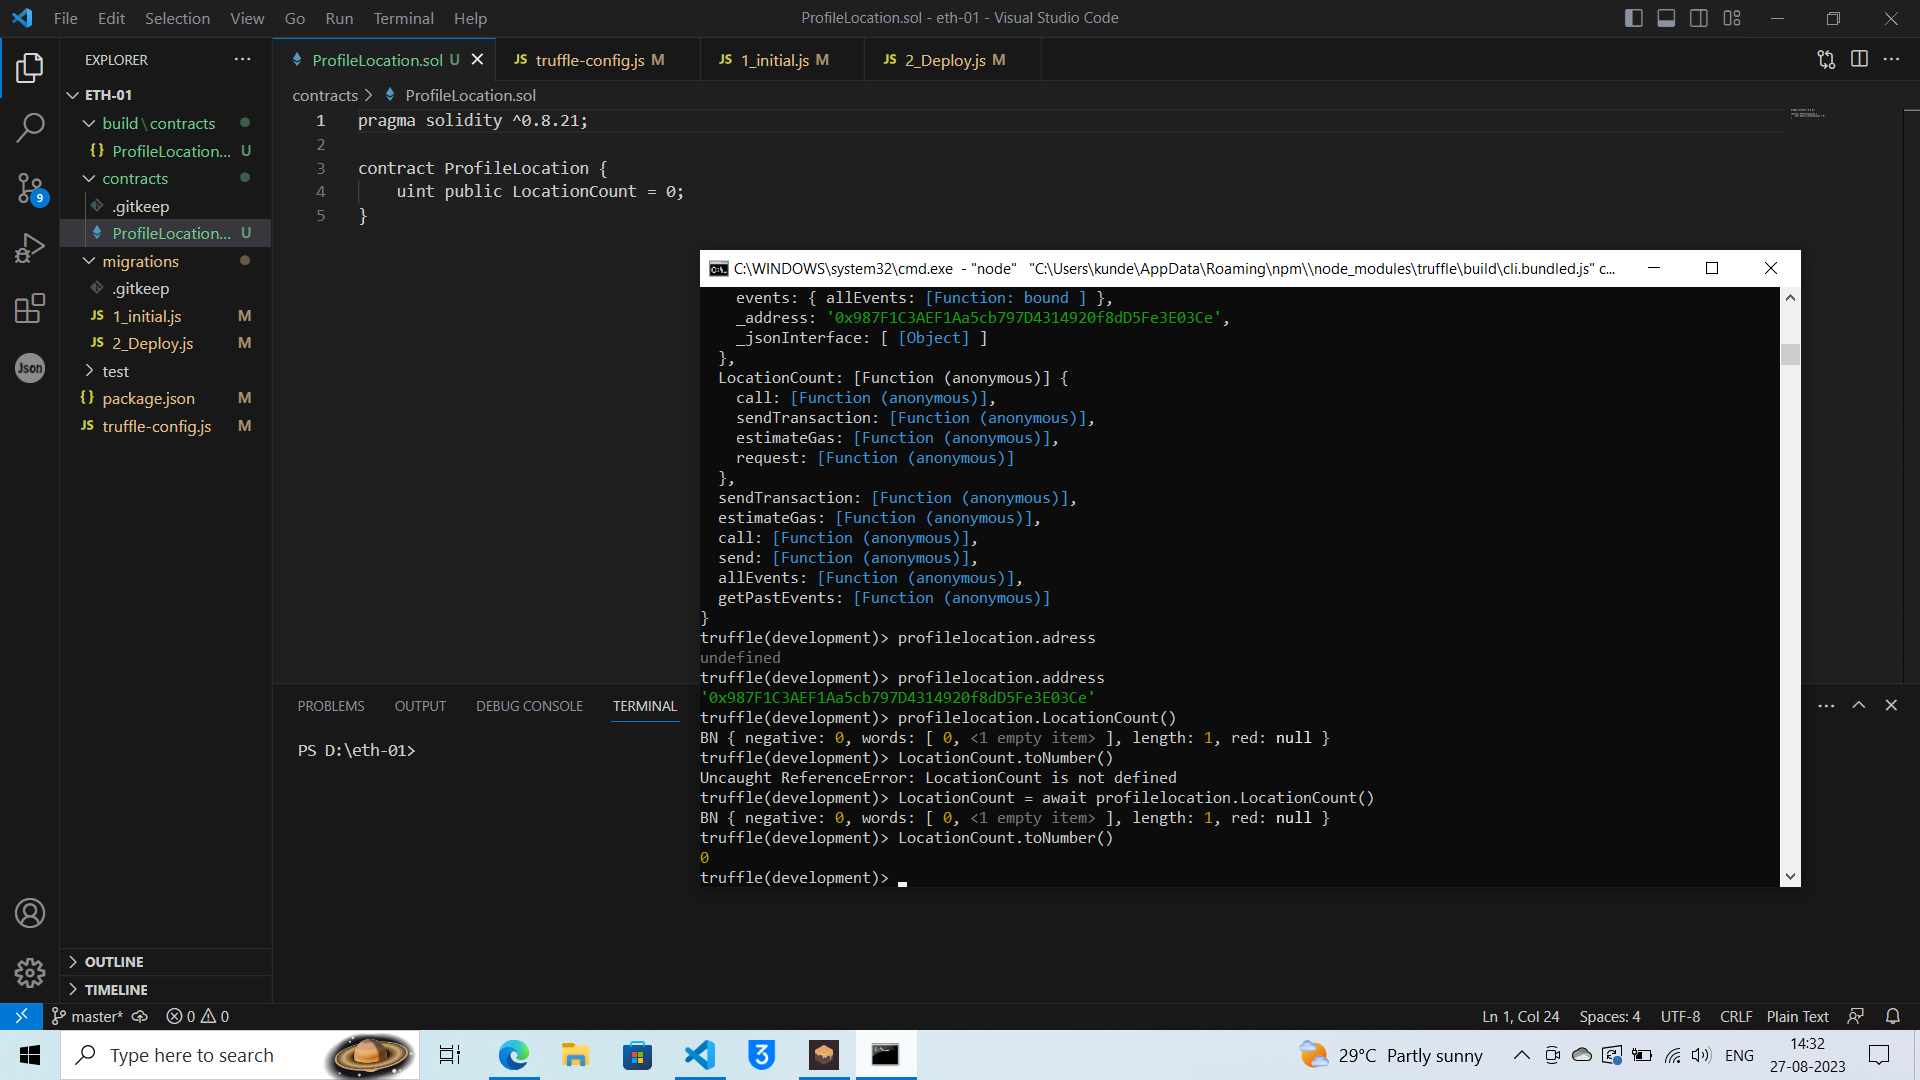Viewport: 1920px width, 1080px height.
Task: Toggle Panel visibility layout button
Action: [x=1666, y=18]
